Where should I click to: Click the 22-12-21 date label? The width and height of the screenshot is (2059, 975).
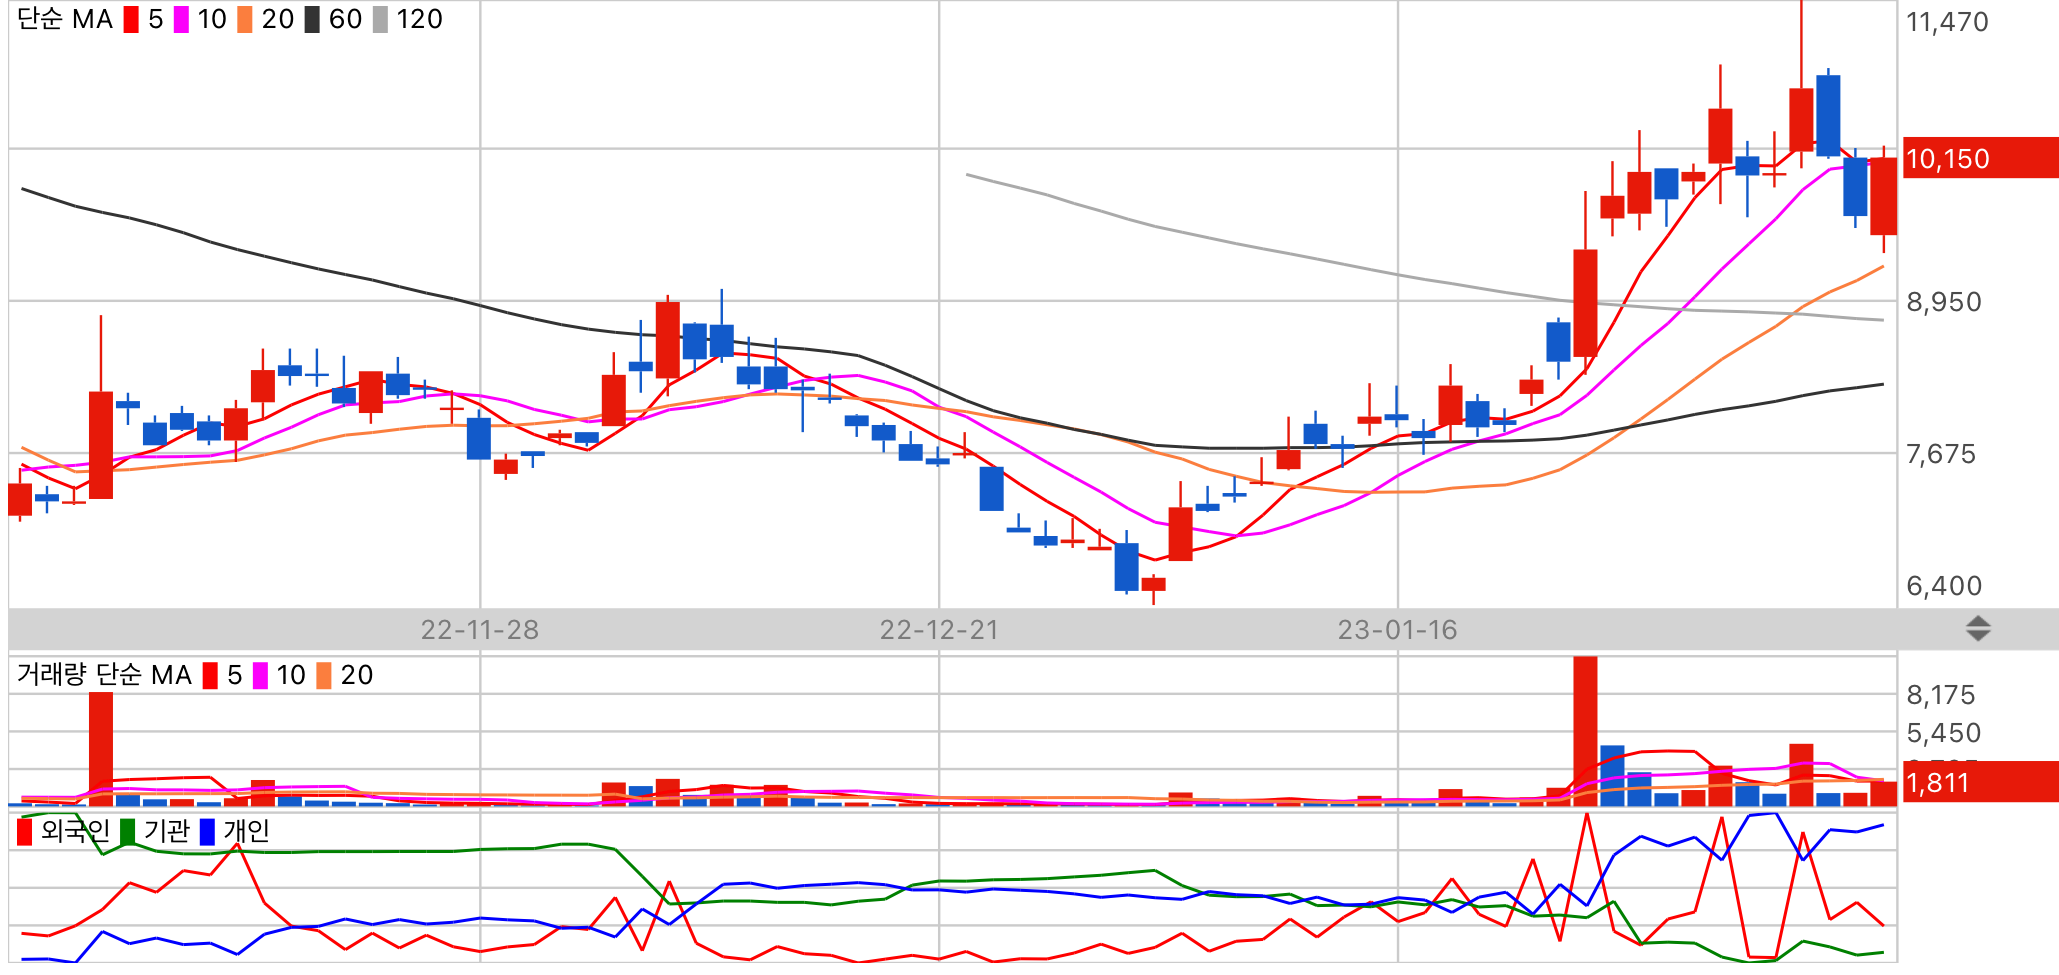[x=939, y=630]
